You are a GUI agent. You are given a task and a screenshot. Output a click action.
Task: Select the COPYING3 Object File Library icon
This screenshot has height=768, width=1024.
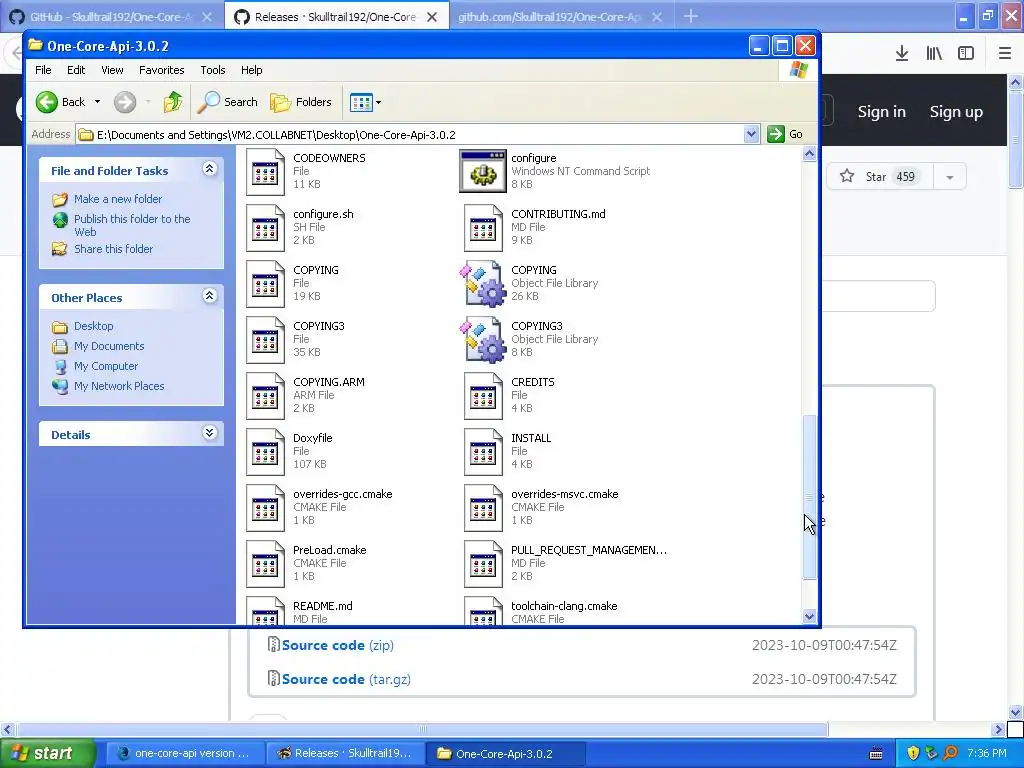tap(483, 340)
